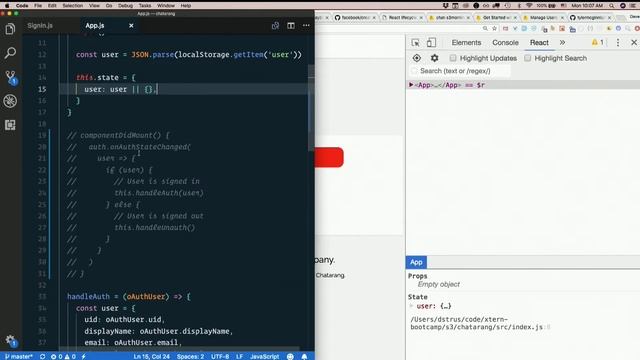Close the DevTools panel
This screenshot has height=360, width=640.
pyautogui.click(x=634, y=42)
